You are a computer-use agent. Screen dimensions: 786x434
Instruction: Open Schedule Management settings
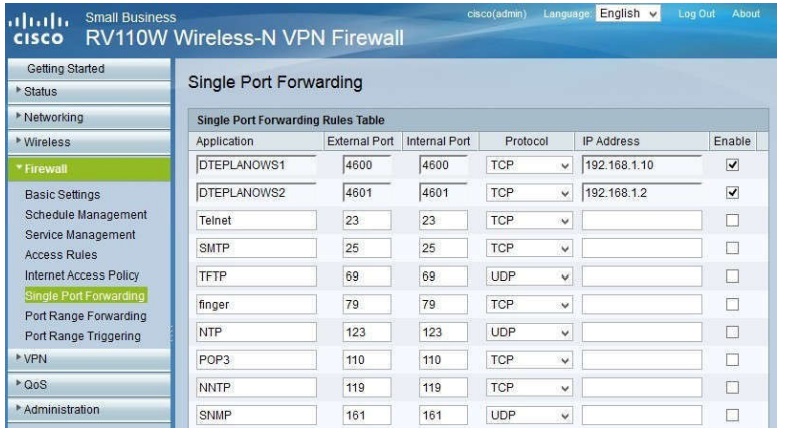tap(85, 214)
